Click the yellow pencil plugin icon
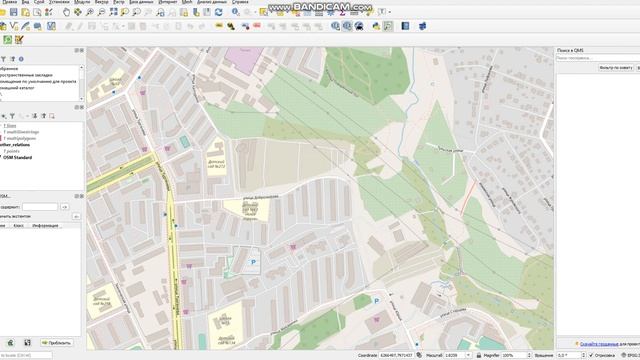Screen dimensions: 640x360 [19, 40]
